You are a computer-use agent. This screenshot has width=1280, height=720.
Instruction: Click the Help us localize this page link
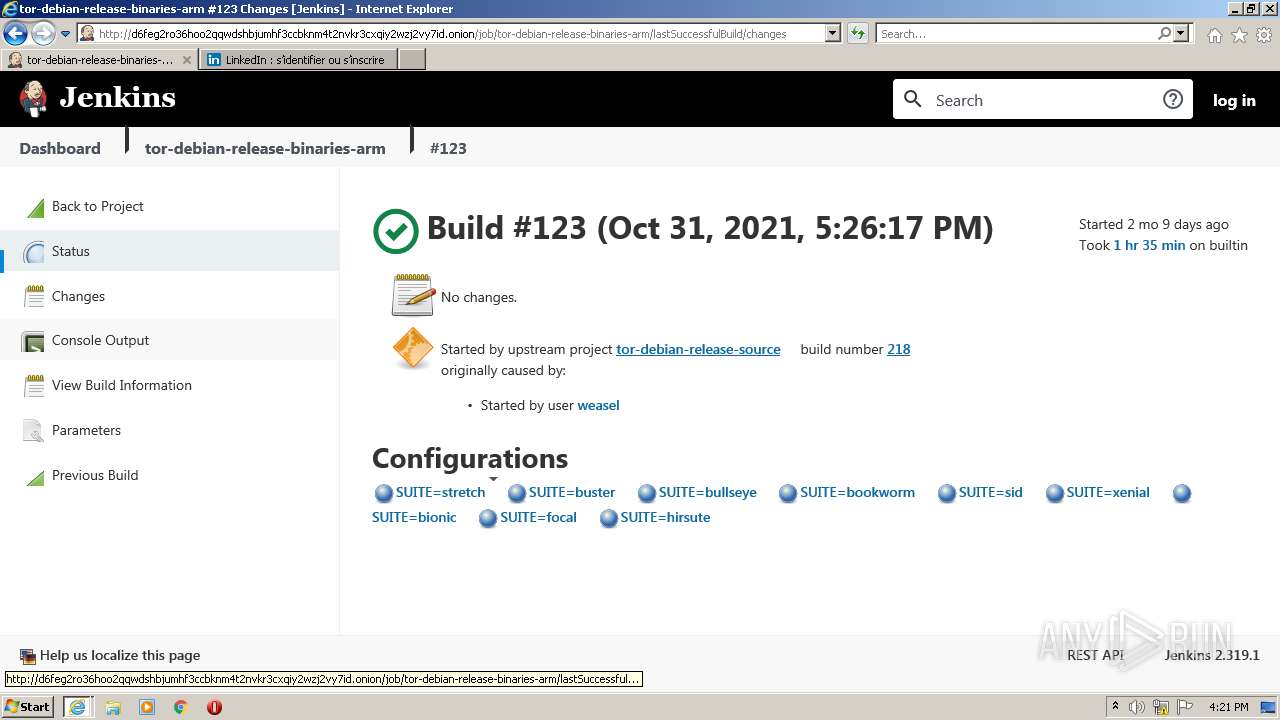point(120,655)
